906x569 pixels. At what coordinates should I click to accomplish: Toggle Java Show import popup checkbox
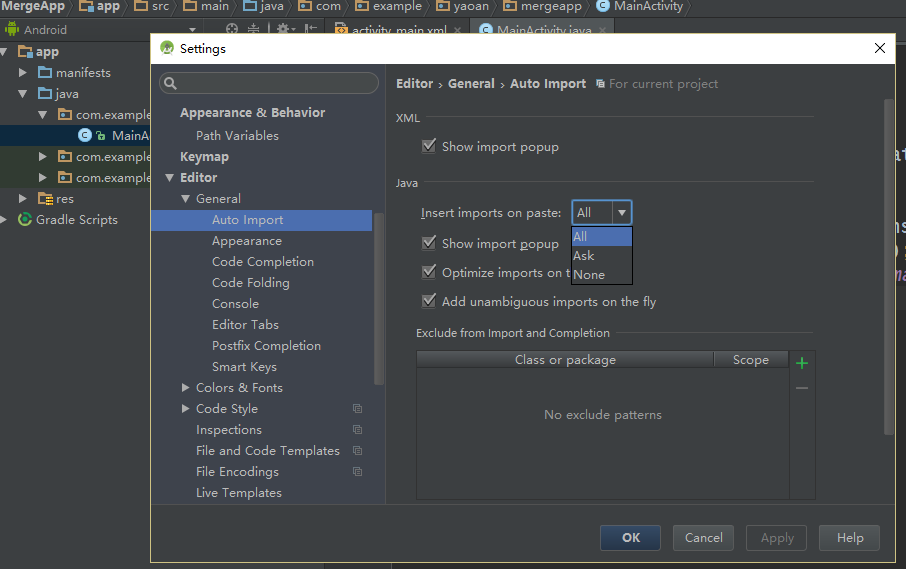pos(429,243)
